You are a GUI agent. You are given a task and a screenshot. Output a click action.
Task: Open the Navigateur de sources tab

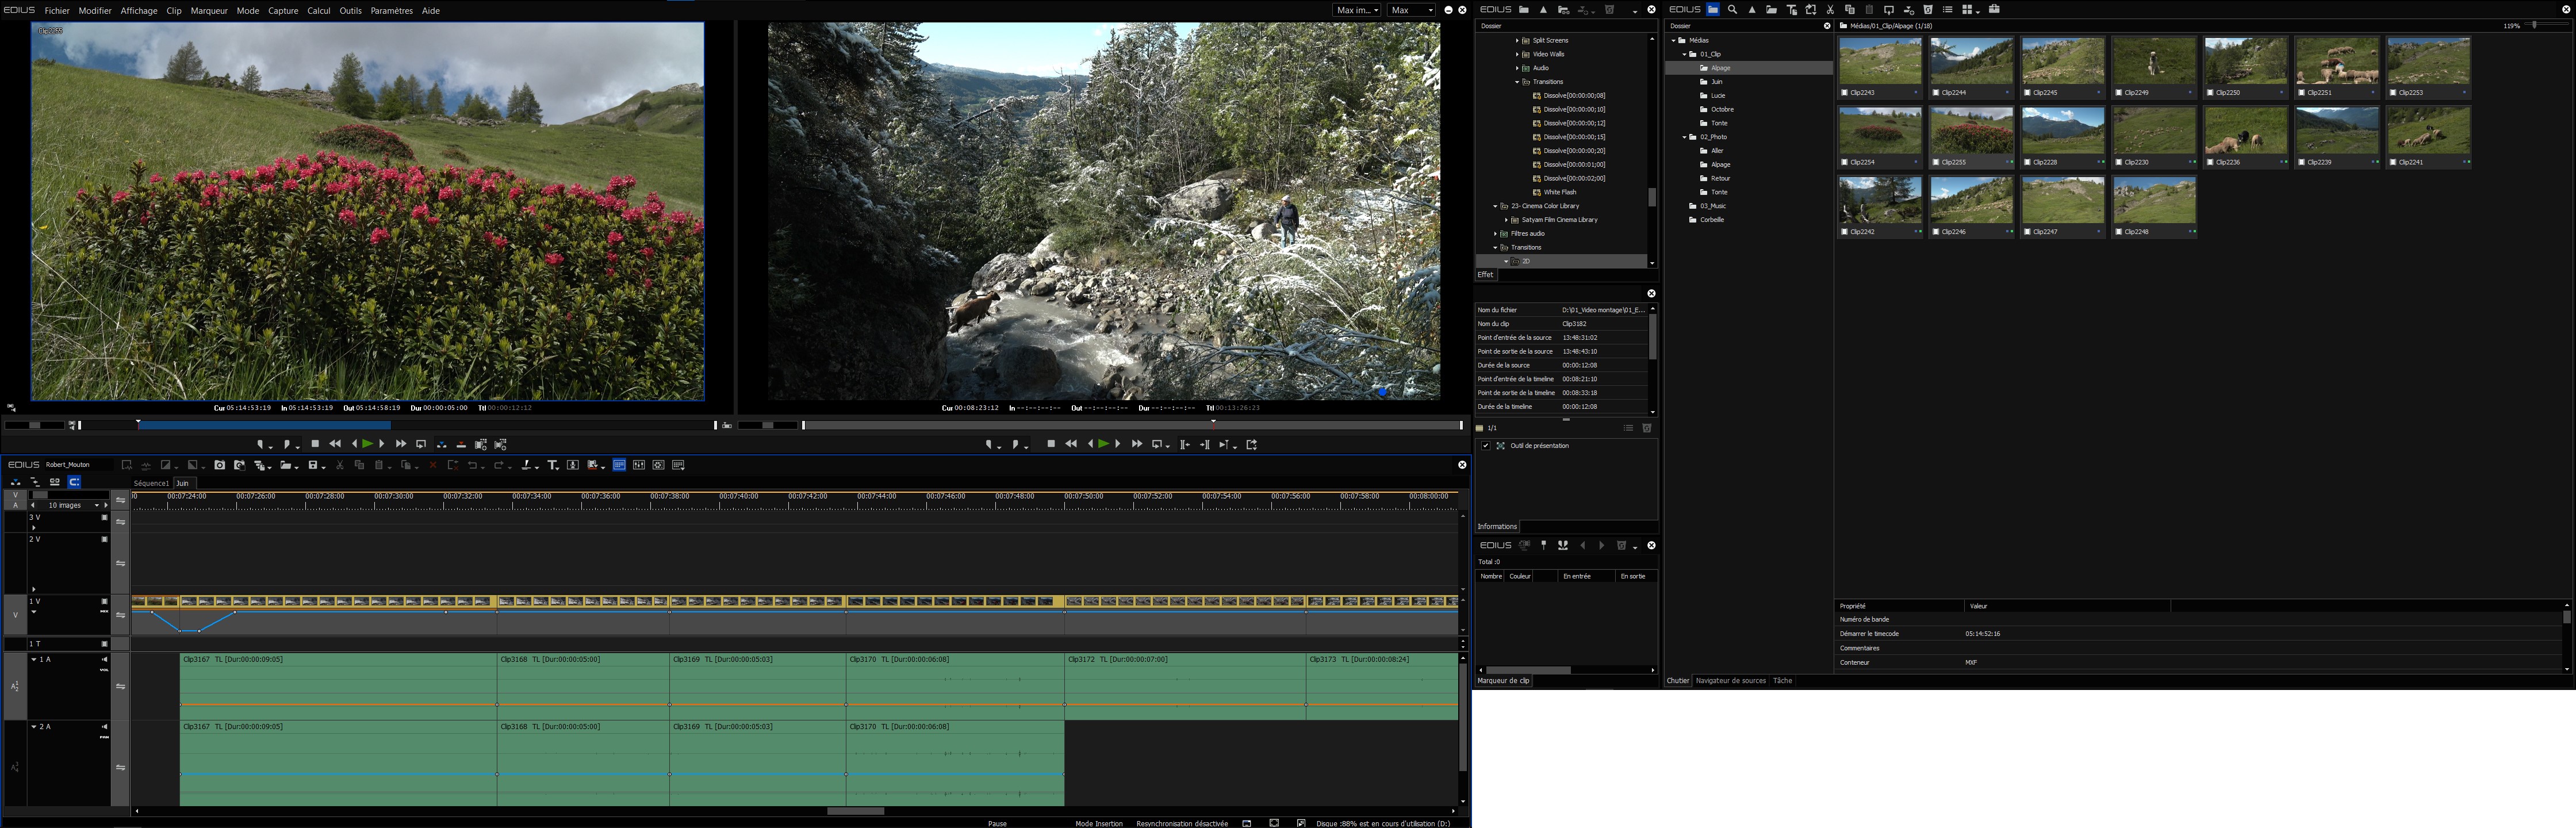(x=1730, y=681)
